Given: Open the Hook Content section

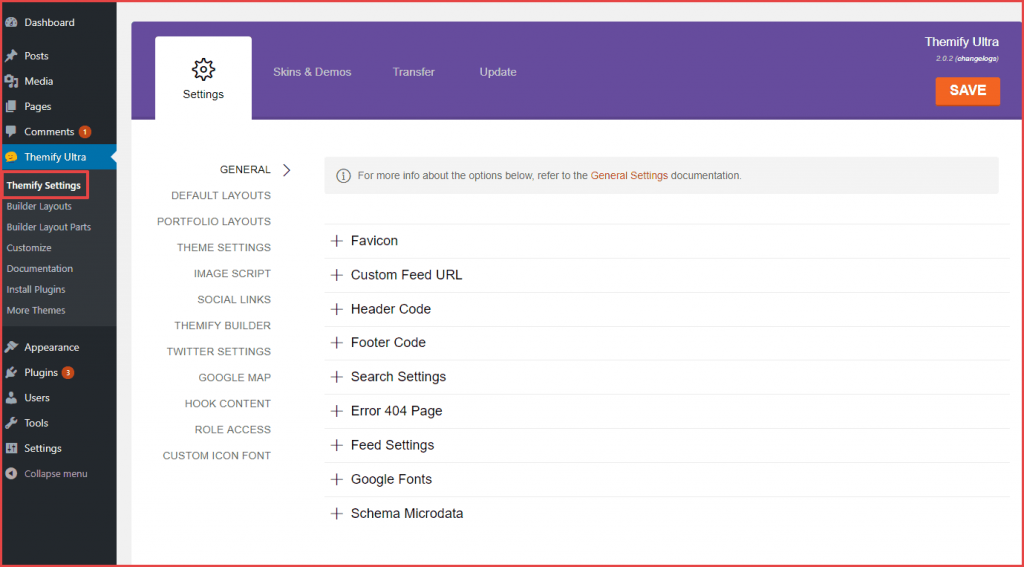Looking at the screenshot, I should click(227, 404).
